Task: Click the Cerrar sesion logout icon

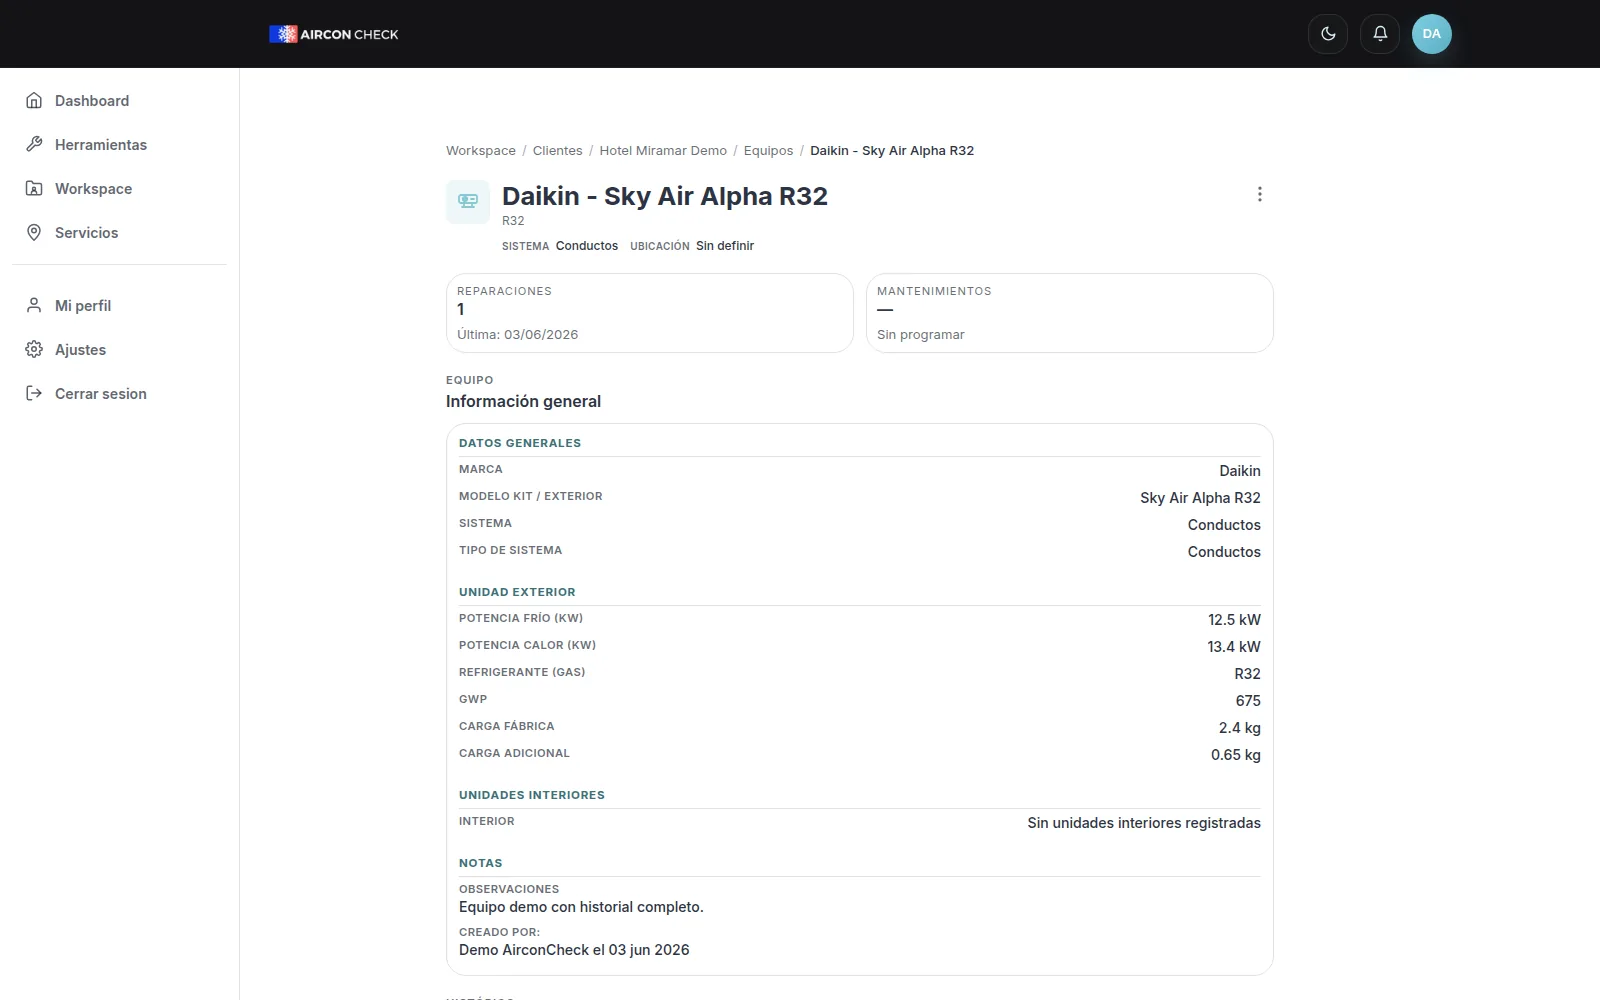Action: point(34,394)
